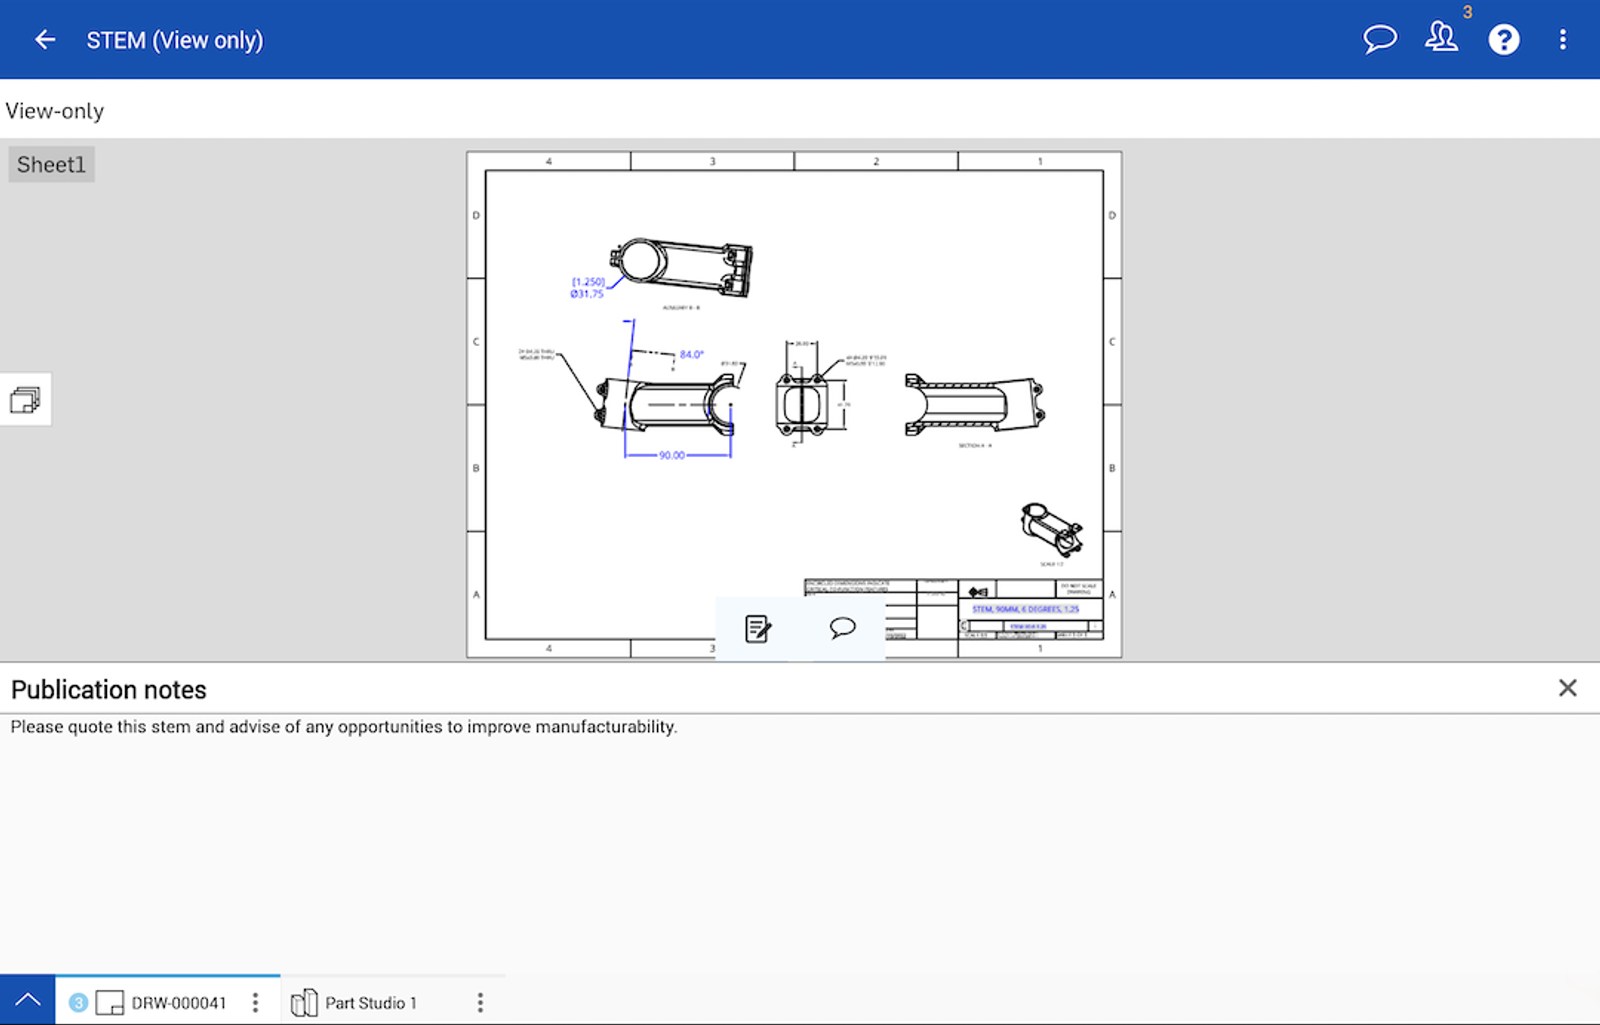Open the comments speech bubble in the header
1600x1025 pixels.
coord(1380,40)
